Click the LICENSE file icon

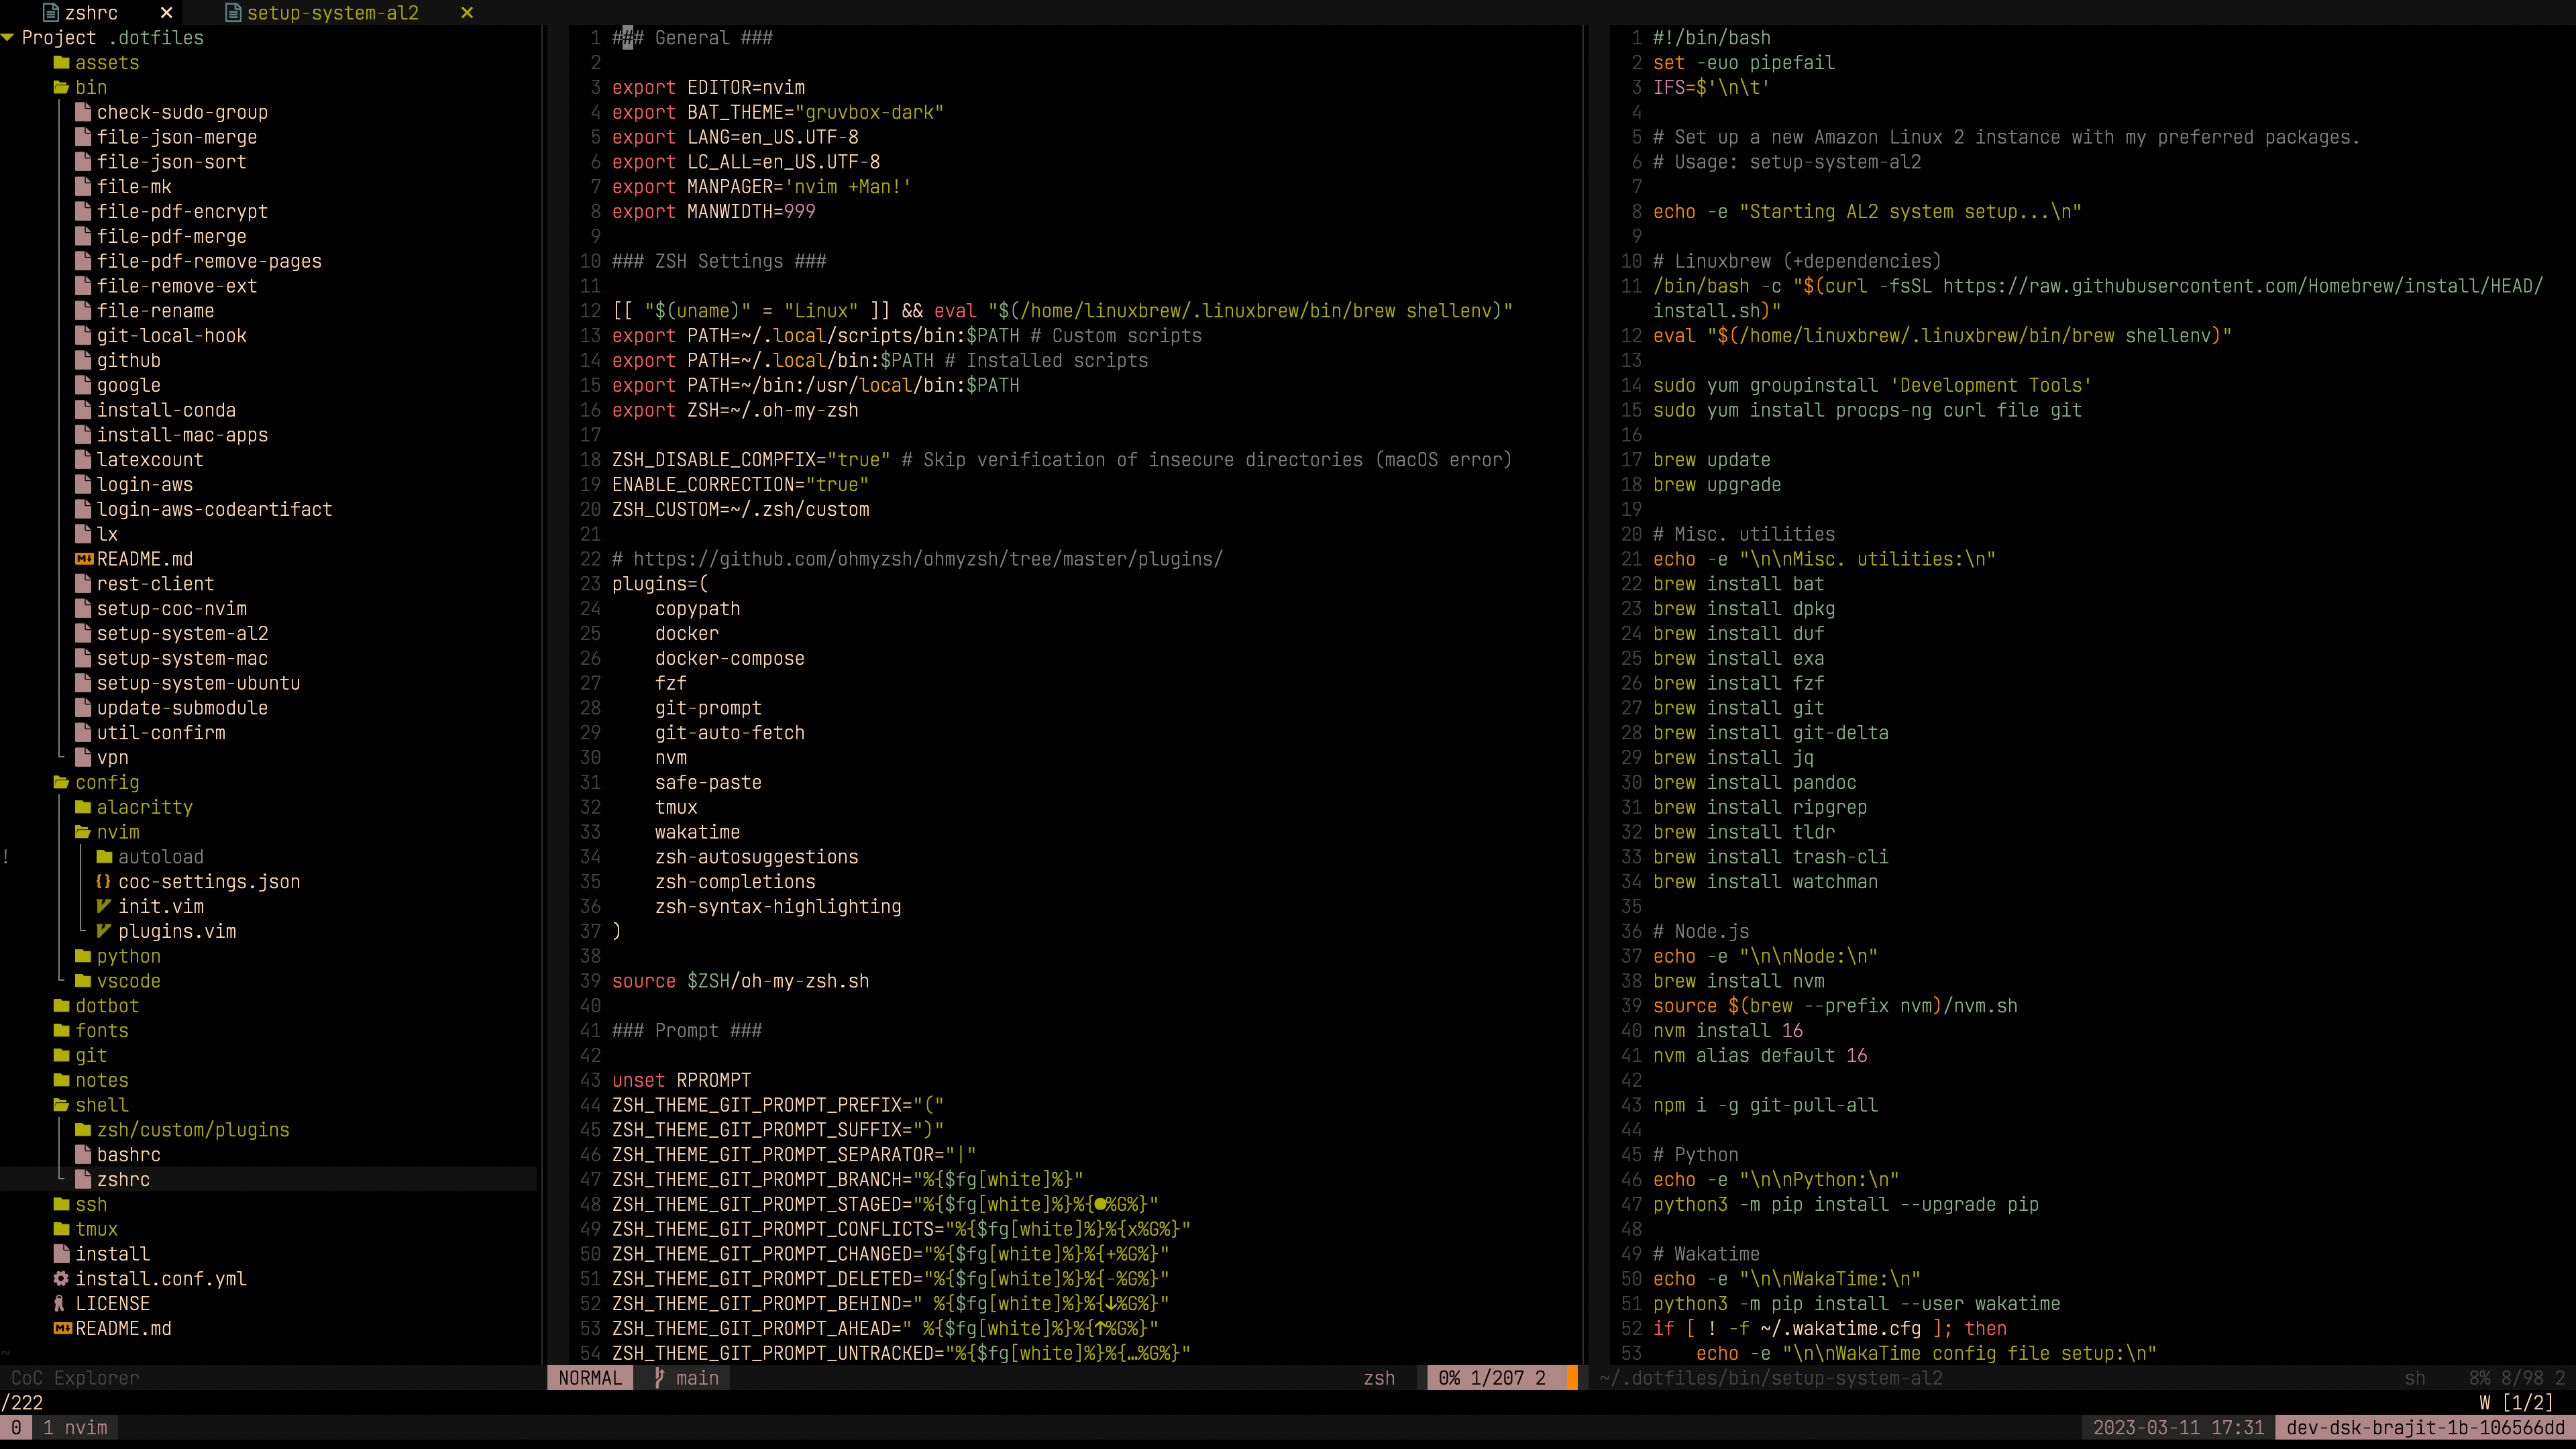click(60, 1304)
